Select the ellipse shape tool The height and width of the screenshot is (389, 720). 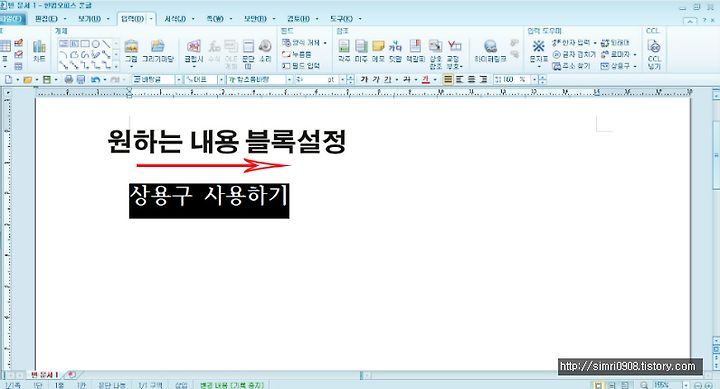96,44
